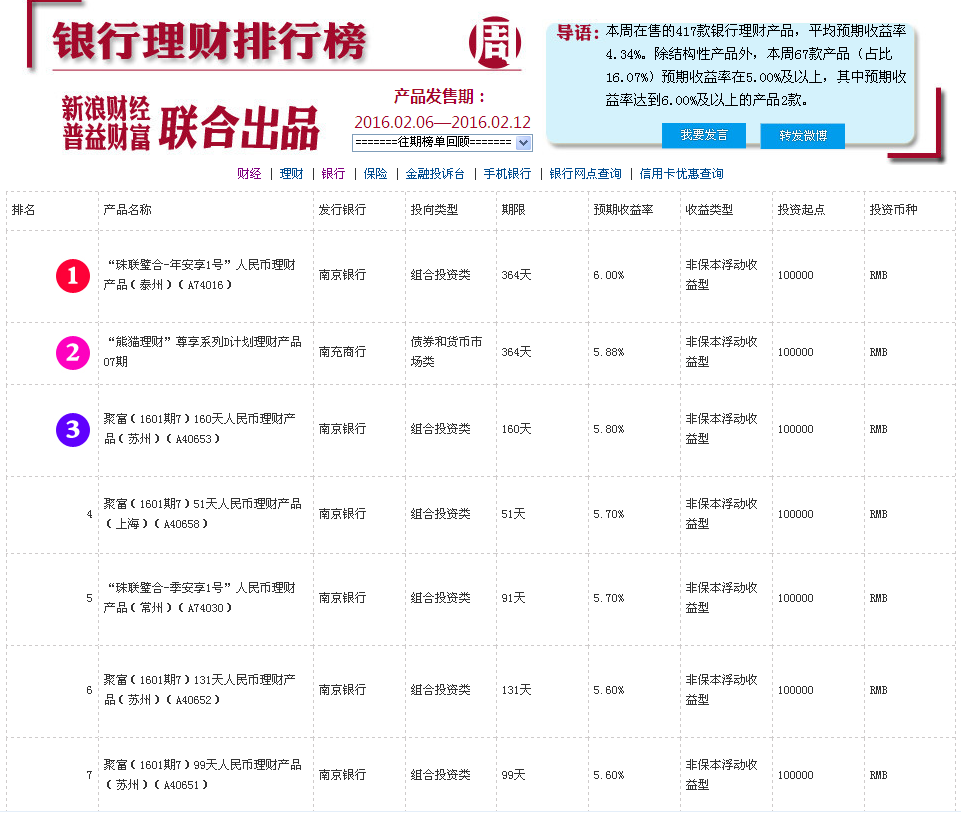Viewport: 961px width, 813px height.
Task: Open the 手机银行 link
Action: tap(507, 174)
